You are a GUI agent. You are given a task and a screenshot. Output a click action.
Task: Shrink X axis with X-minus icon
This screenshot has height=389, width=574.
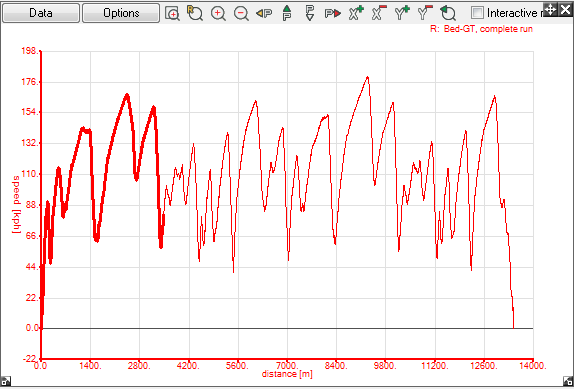[x=379, y=13]
